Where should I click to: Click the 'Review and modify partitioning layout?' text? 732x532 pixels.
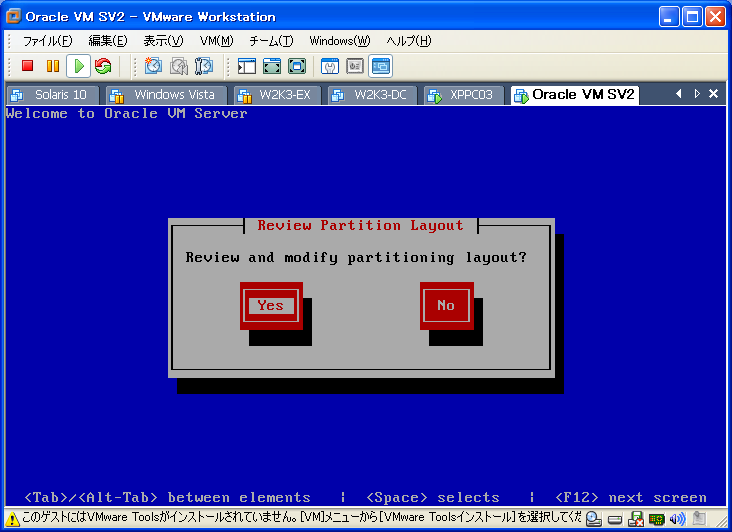coord(356,258)
